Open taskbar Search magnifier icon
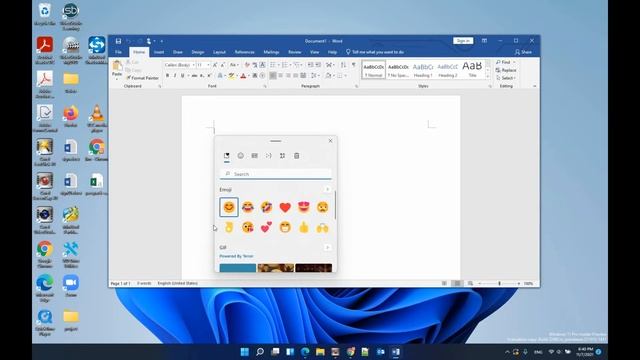Viewport: 640px width, 360px height. click(260, 352)
